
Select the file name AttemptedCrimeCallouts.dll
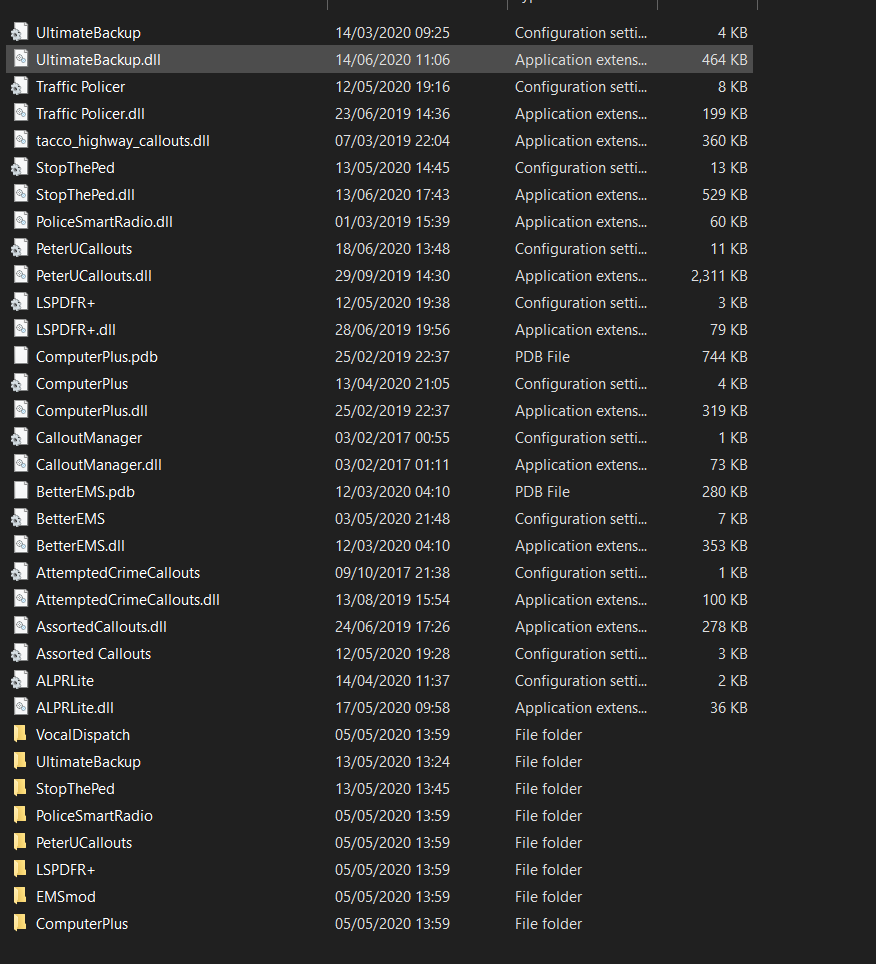coord(127,600)
